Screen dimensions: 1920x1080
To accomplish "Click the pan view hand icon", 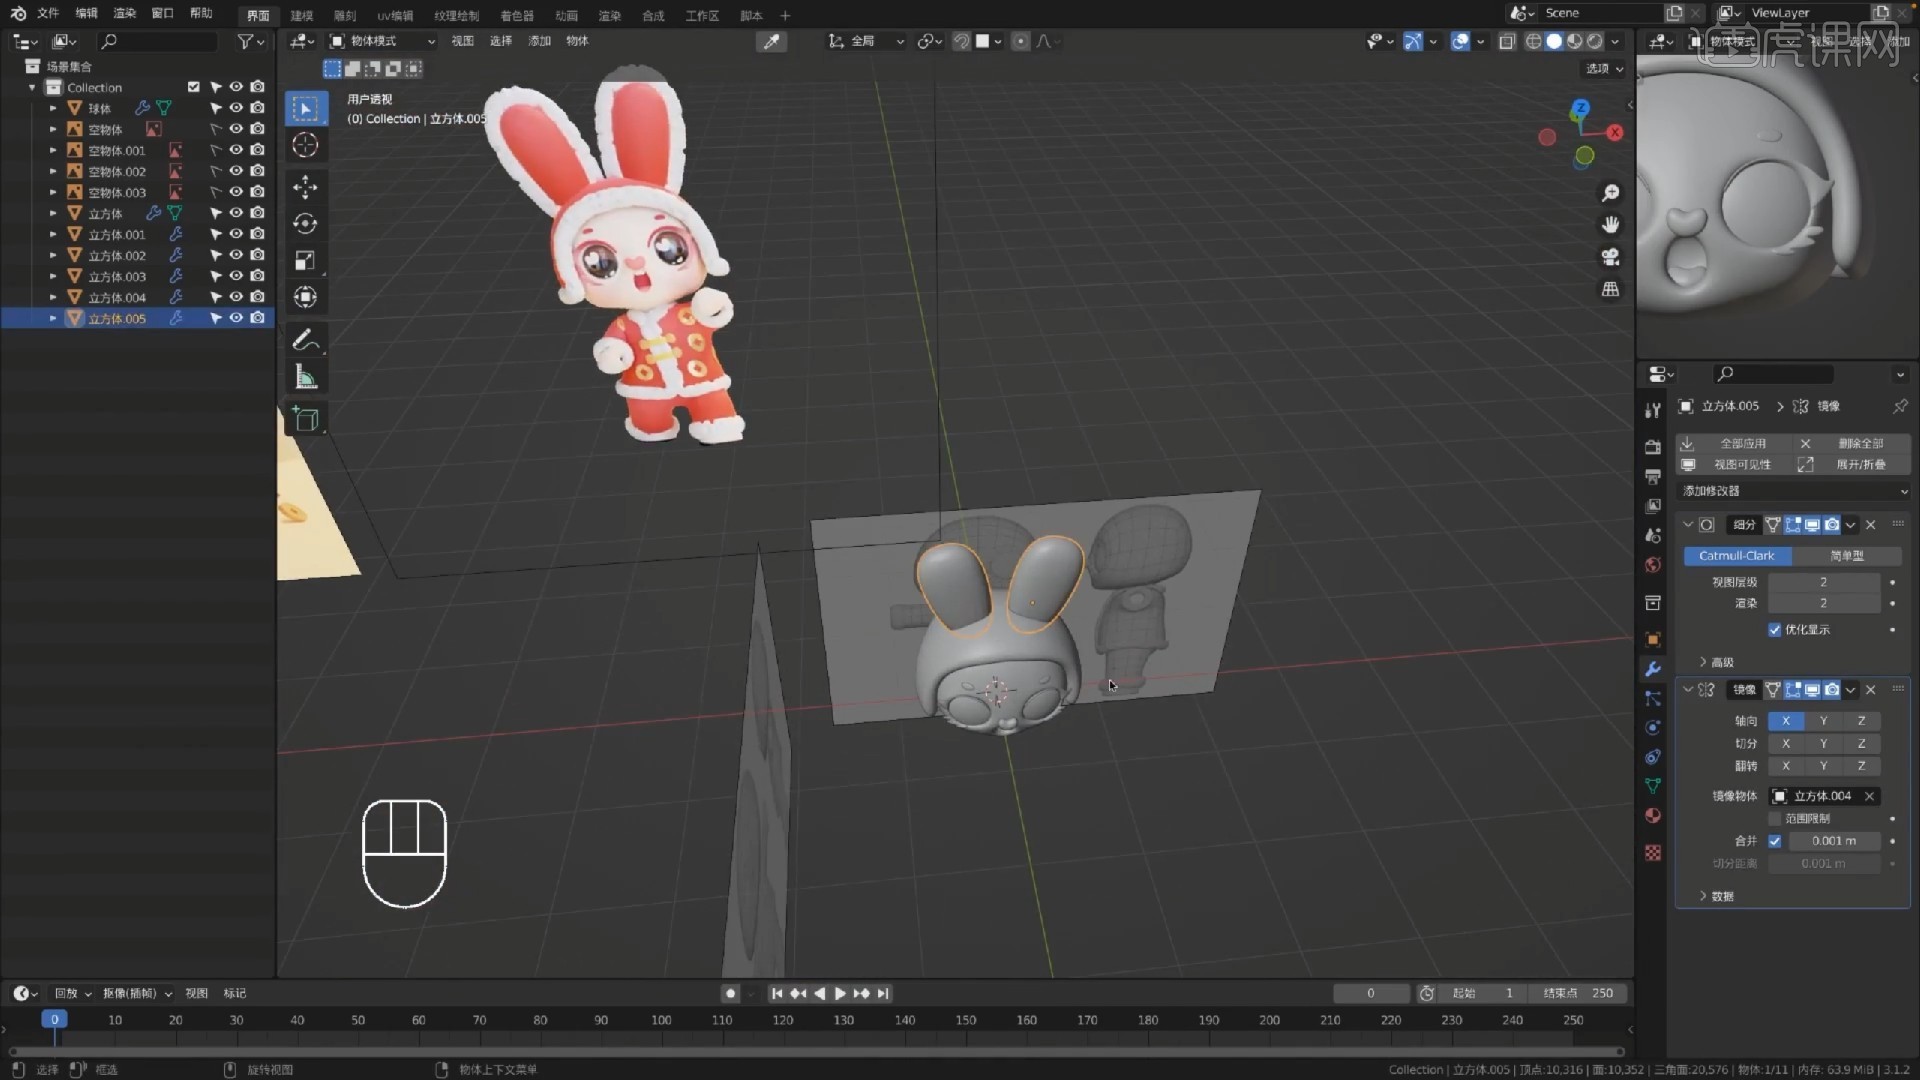I will pyautogui.click(x=1610, y=225).
